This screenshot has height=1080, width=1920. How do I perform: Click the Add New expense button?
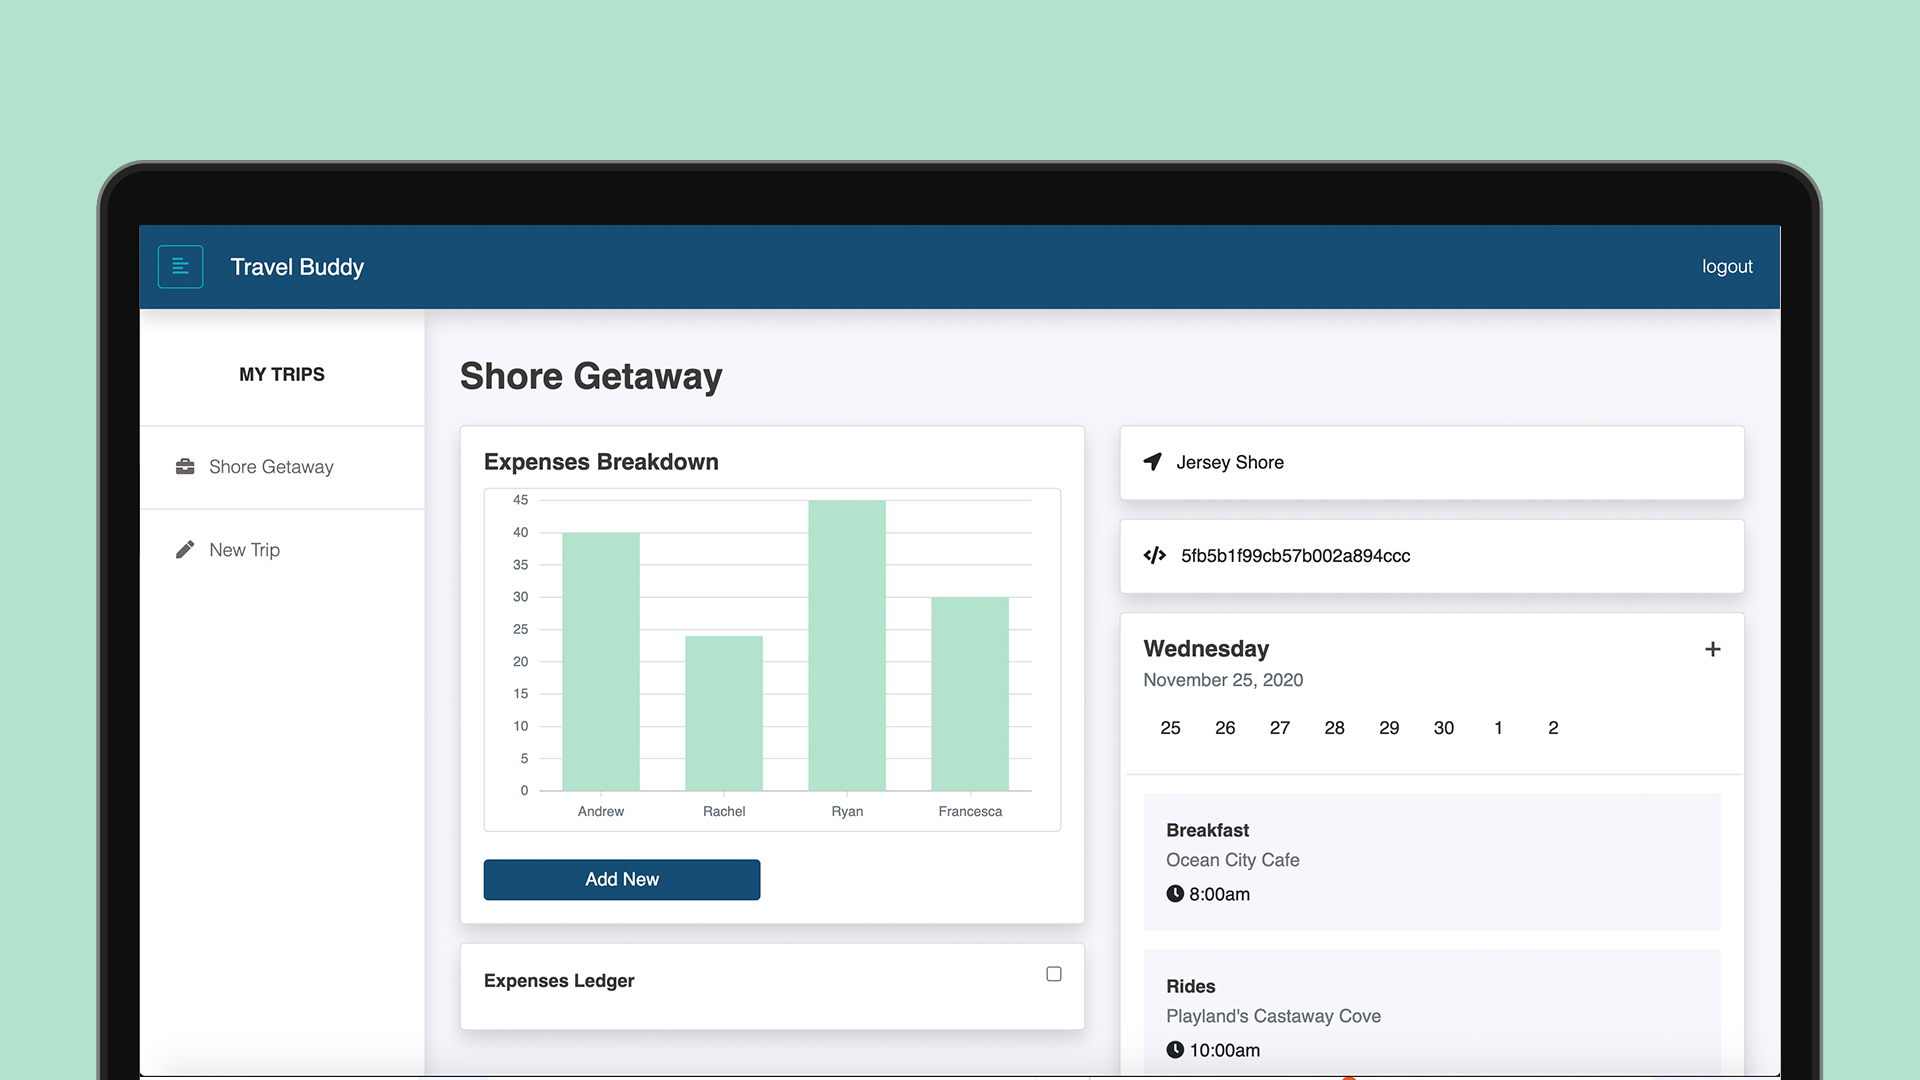point(621,880)
